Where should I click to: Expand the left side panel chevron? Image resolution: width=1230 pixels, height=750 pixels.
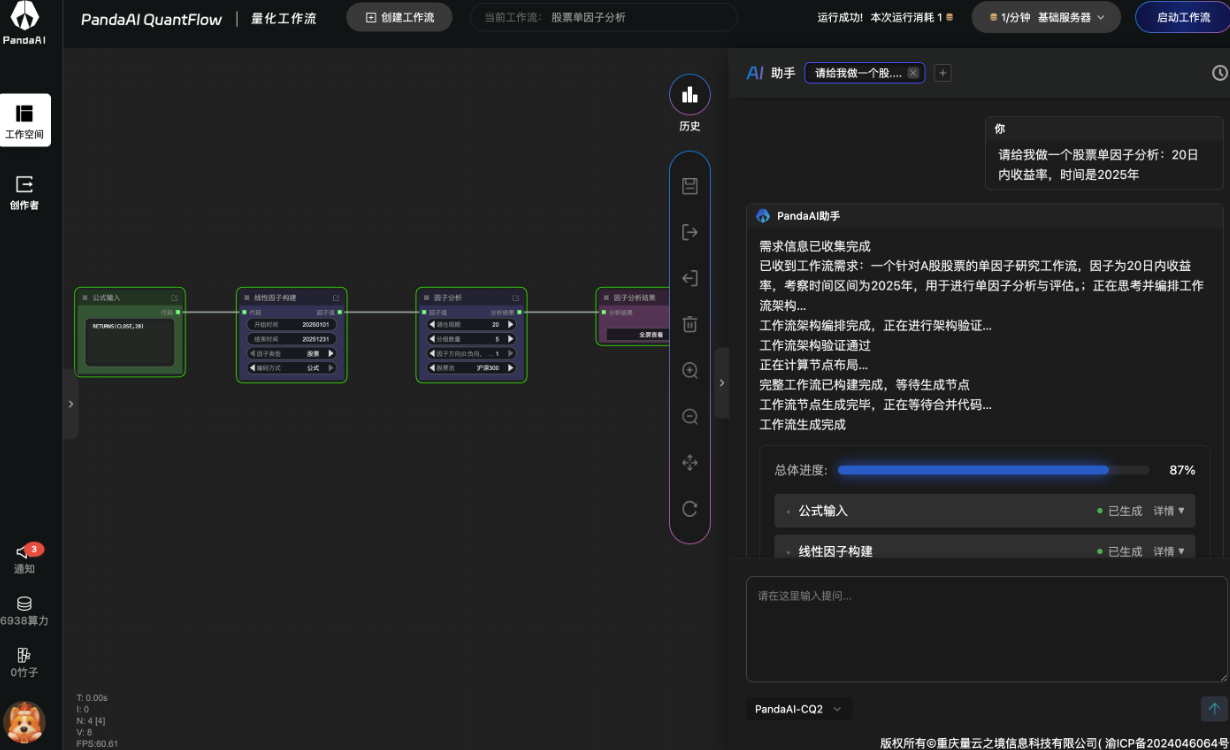(x=70, y=404)
